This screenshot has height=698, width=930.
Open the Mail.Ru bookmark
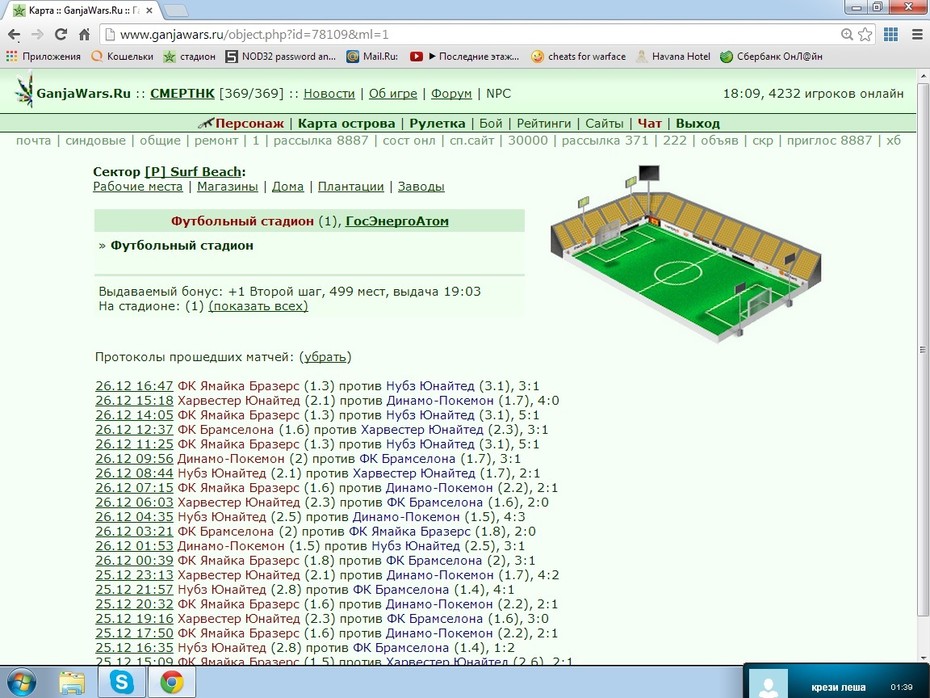(x=372, y=56)
